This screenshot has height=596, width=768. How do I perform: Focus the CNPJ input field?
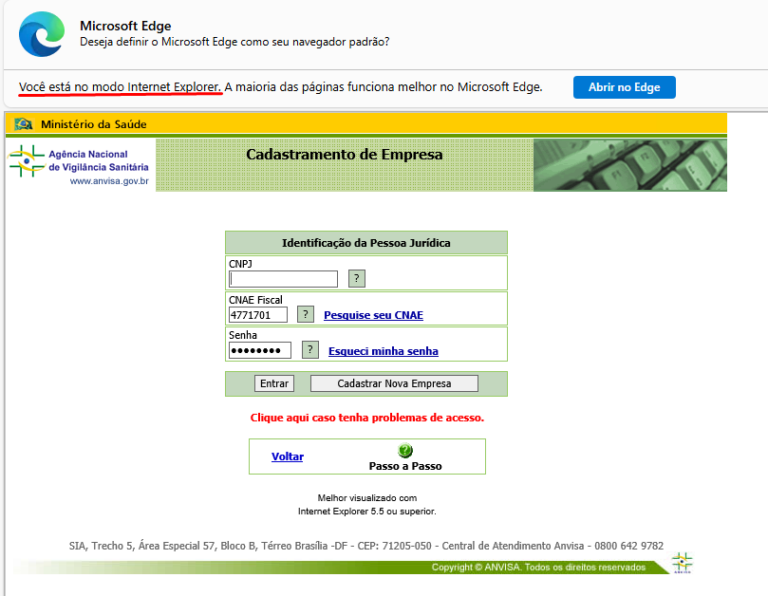pos(283,279)
